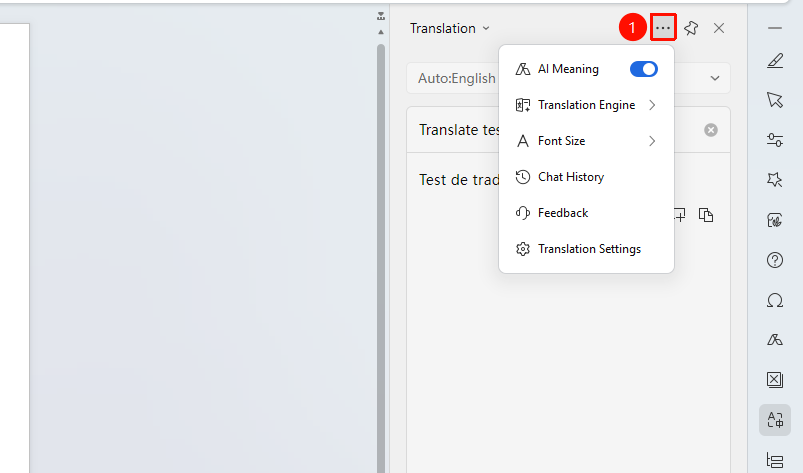This screenshot has height=473, width=803.
Task: Expand the Translation Engine submenu
Action: click(586, 105)
